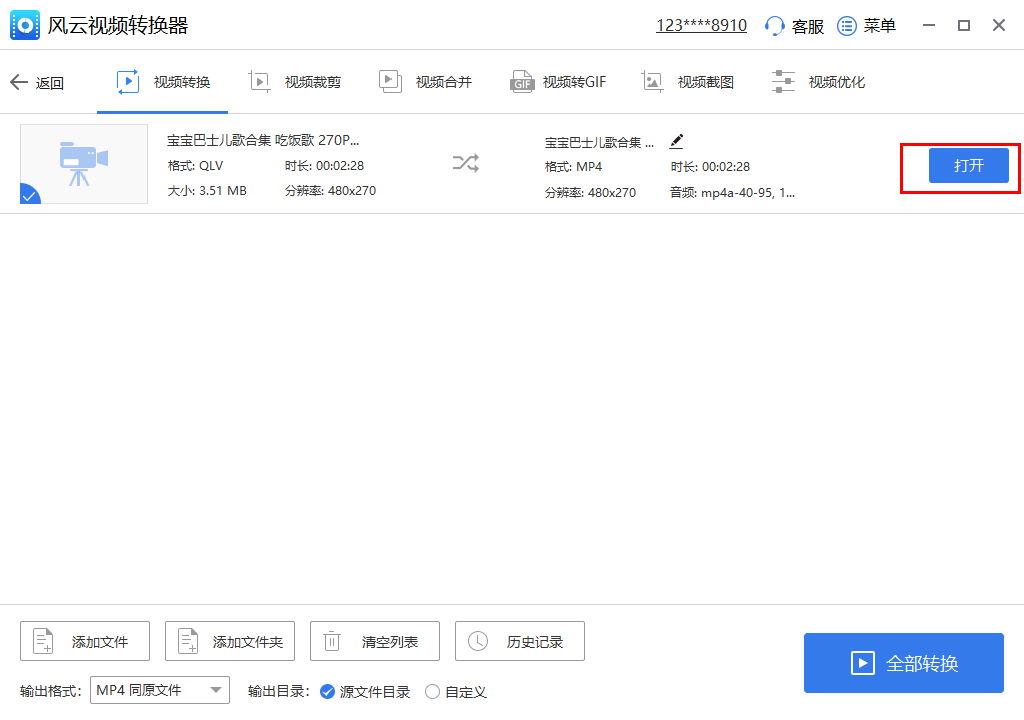Image resolution: width=1024 pixels, height=720 pixels.
Task: Click the conversion shuffle arrows icon
Action: 465,164
